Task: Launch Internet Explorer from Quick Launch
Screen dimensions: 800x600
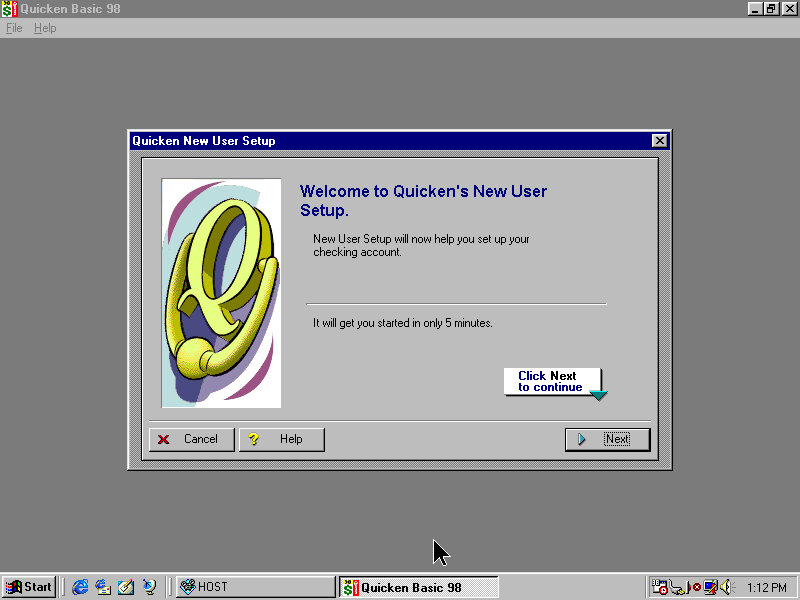Action: coord(80,587)
